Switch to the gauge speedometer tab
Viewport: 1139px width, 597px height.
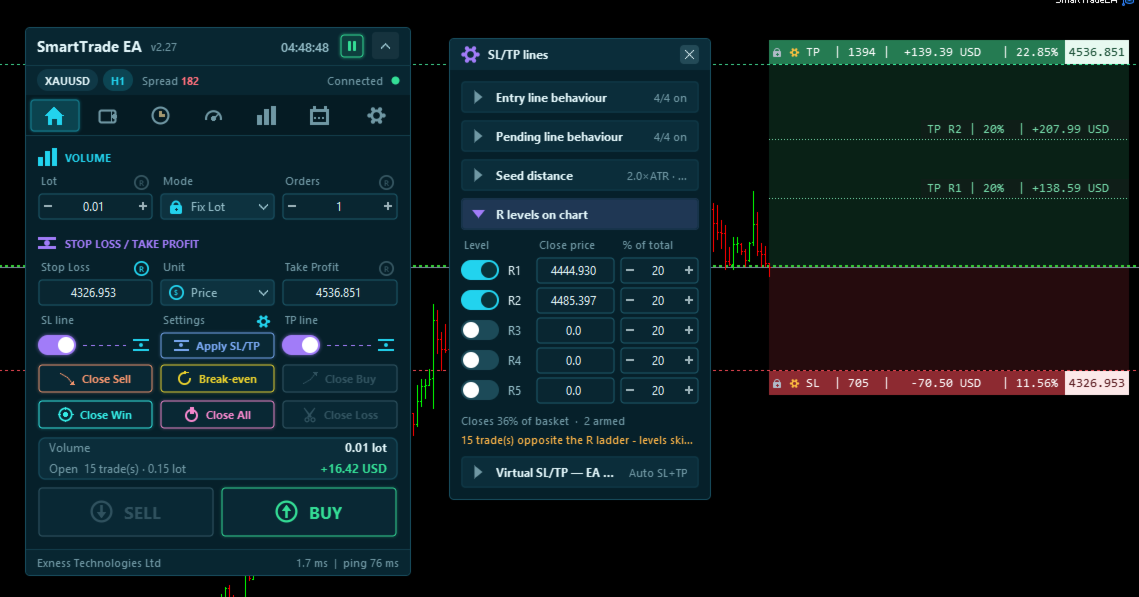coord(213,115)
